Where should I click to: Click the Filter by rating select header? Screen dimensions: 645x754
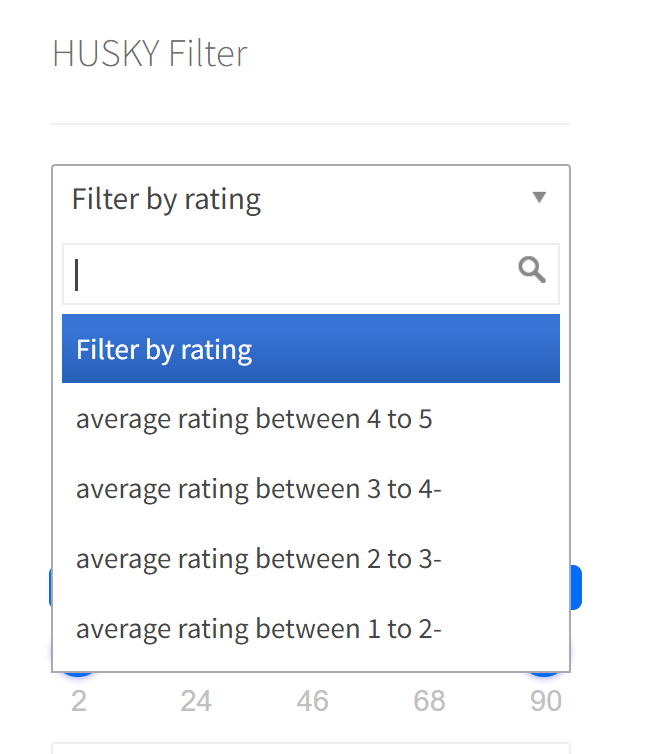click(311, 199)
